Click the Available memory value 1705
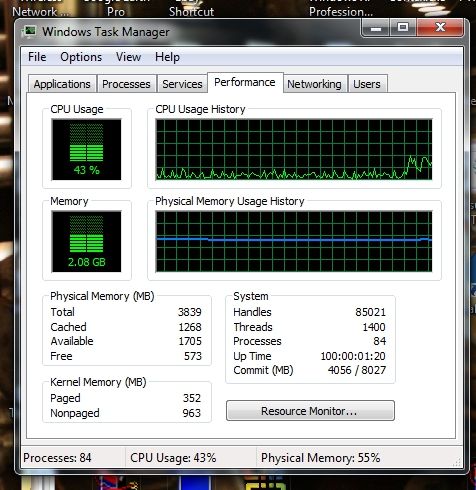476x490 pixels. (x=190, y=341)
